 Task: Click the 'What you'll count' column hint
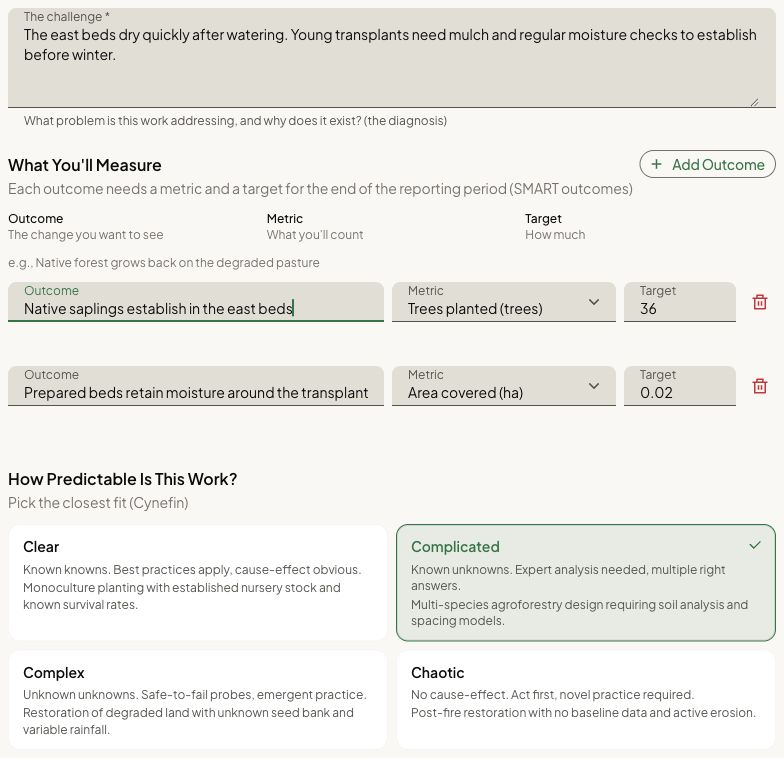coord(314,234)
